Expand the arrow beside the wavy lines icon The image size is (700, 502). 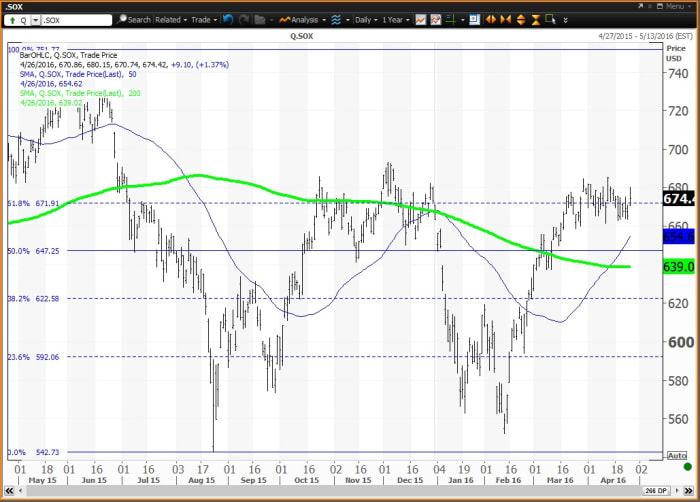tap(347, 20)
